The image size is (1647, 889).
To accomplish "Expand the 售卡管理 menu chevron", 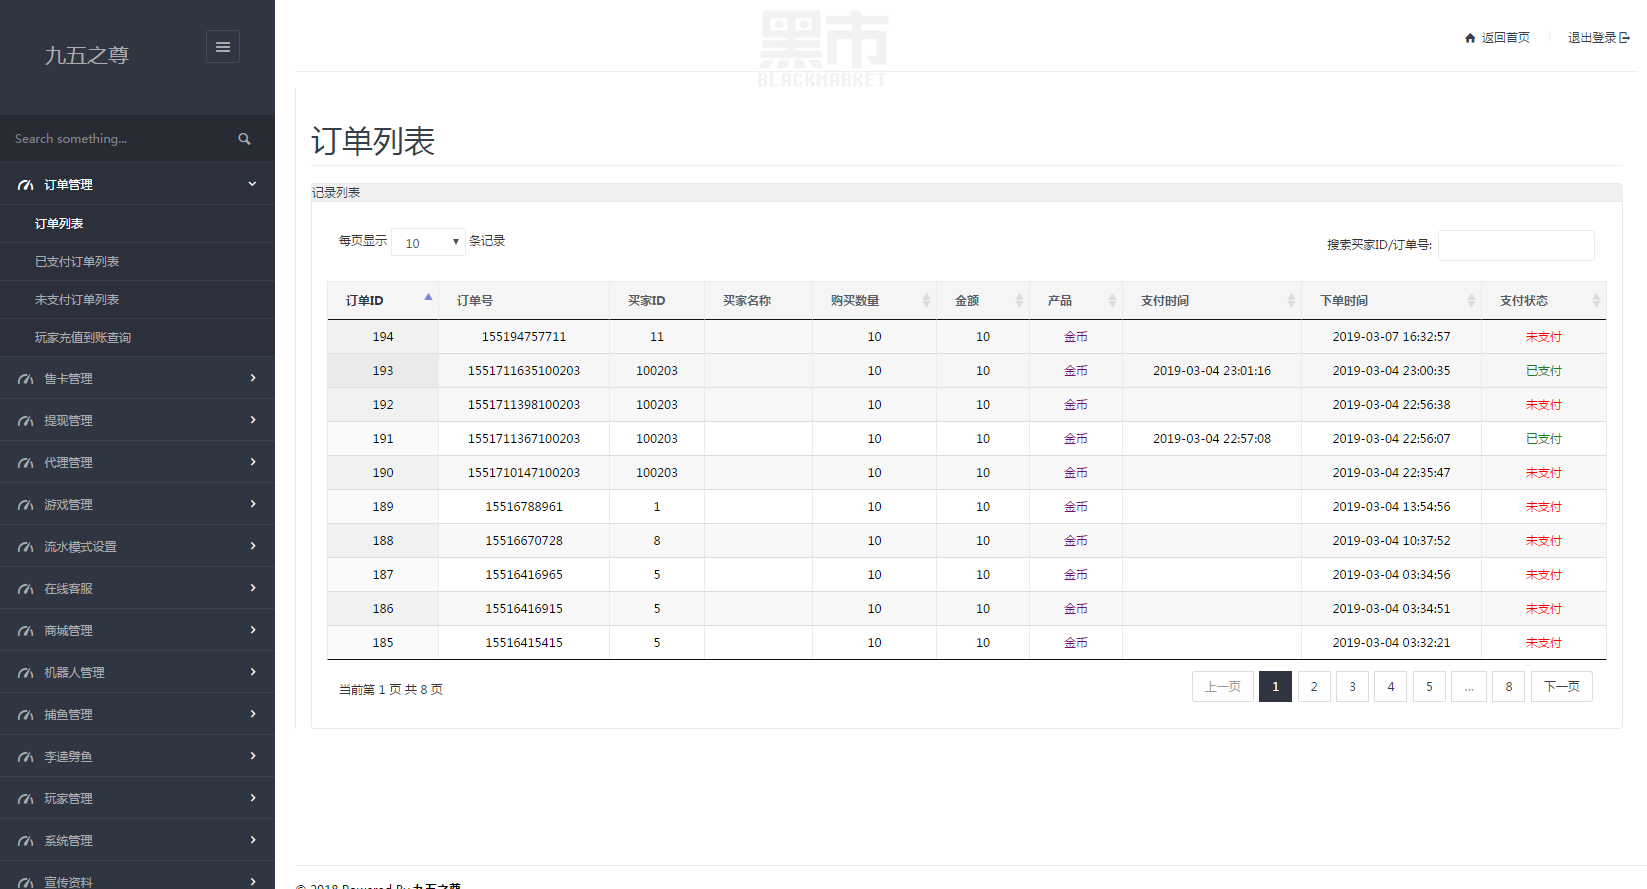I will click(253, 378).
